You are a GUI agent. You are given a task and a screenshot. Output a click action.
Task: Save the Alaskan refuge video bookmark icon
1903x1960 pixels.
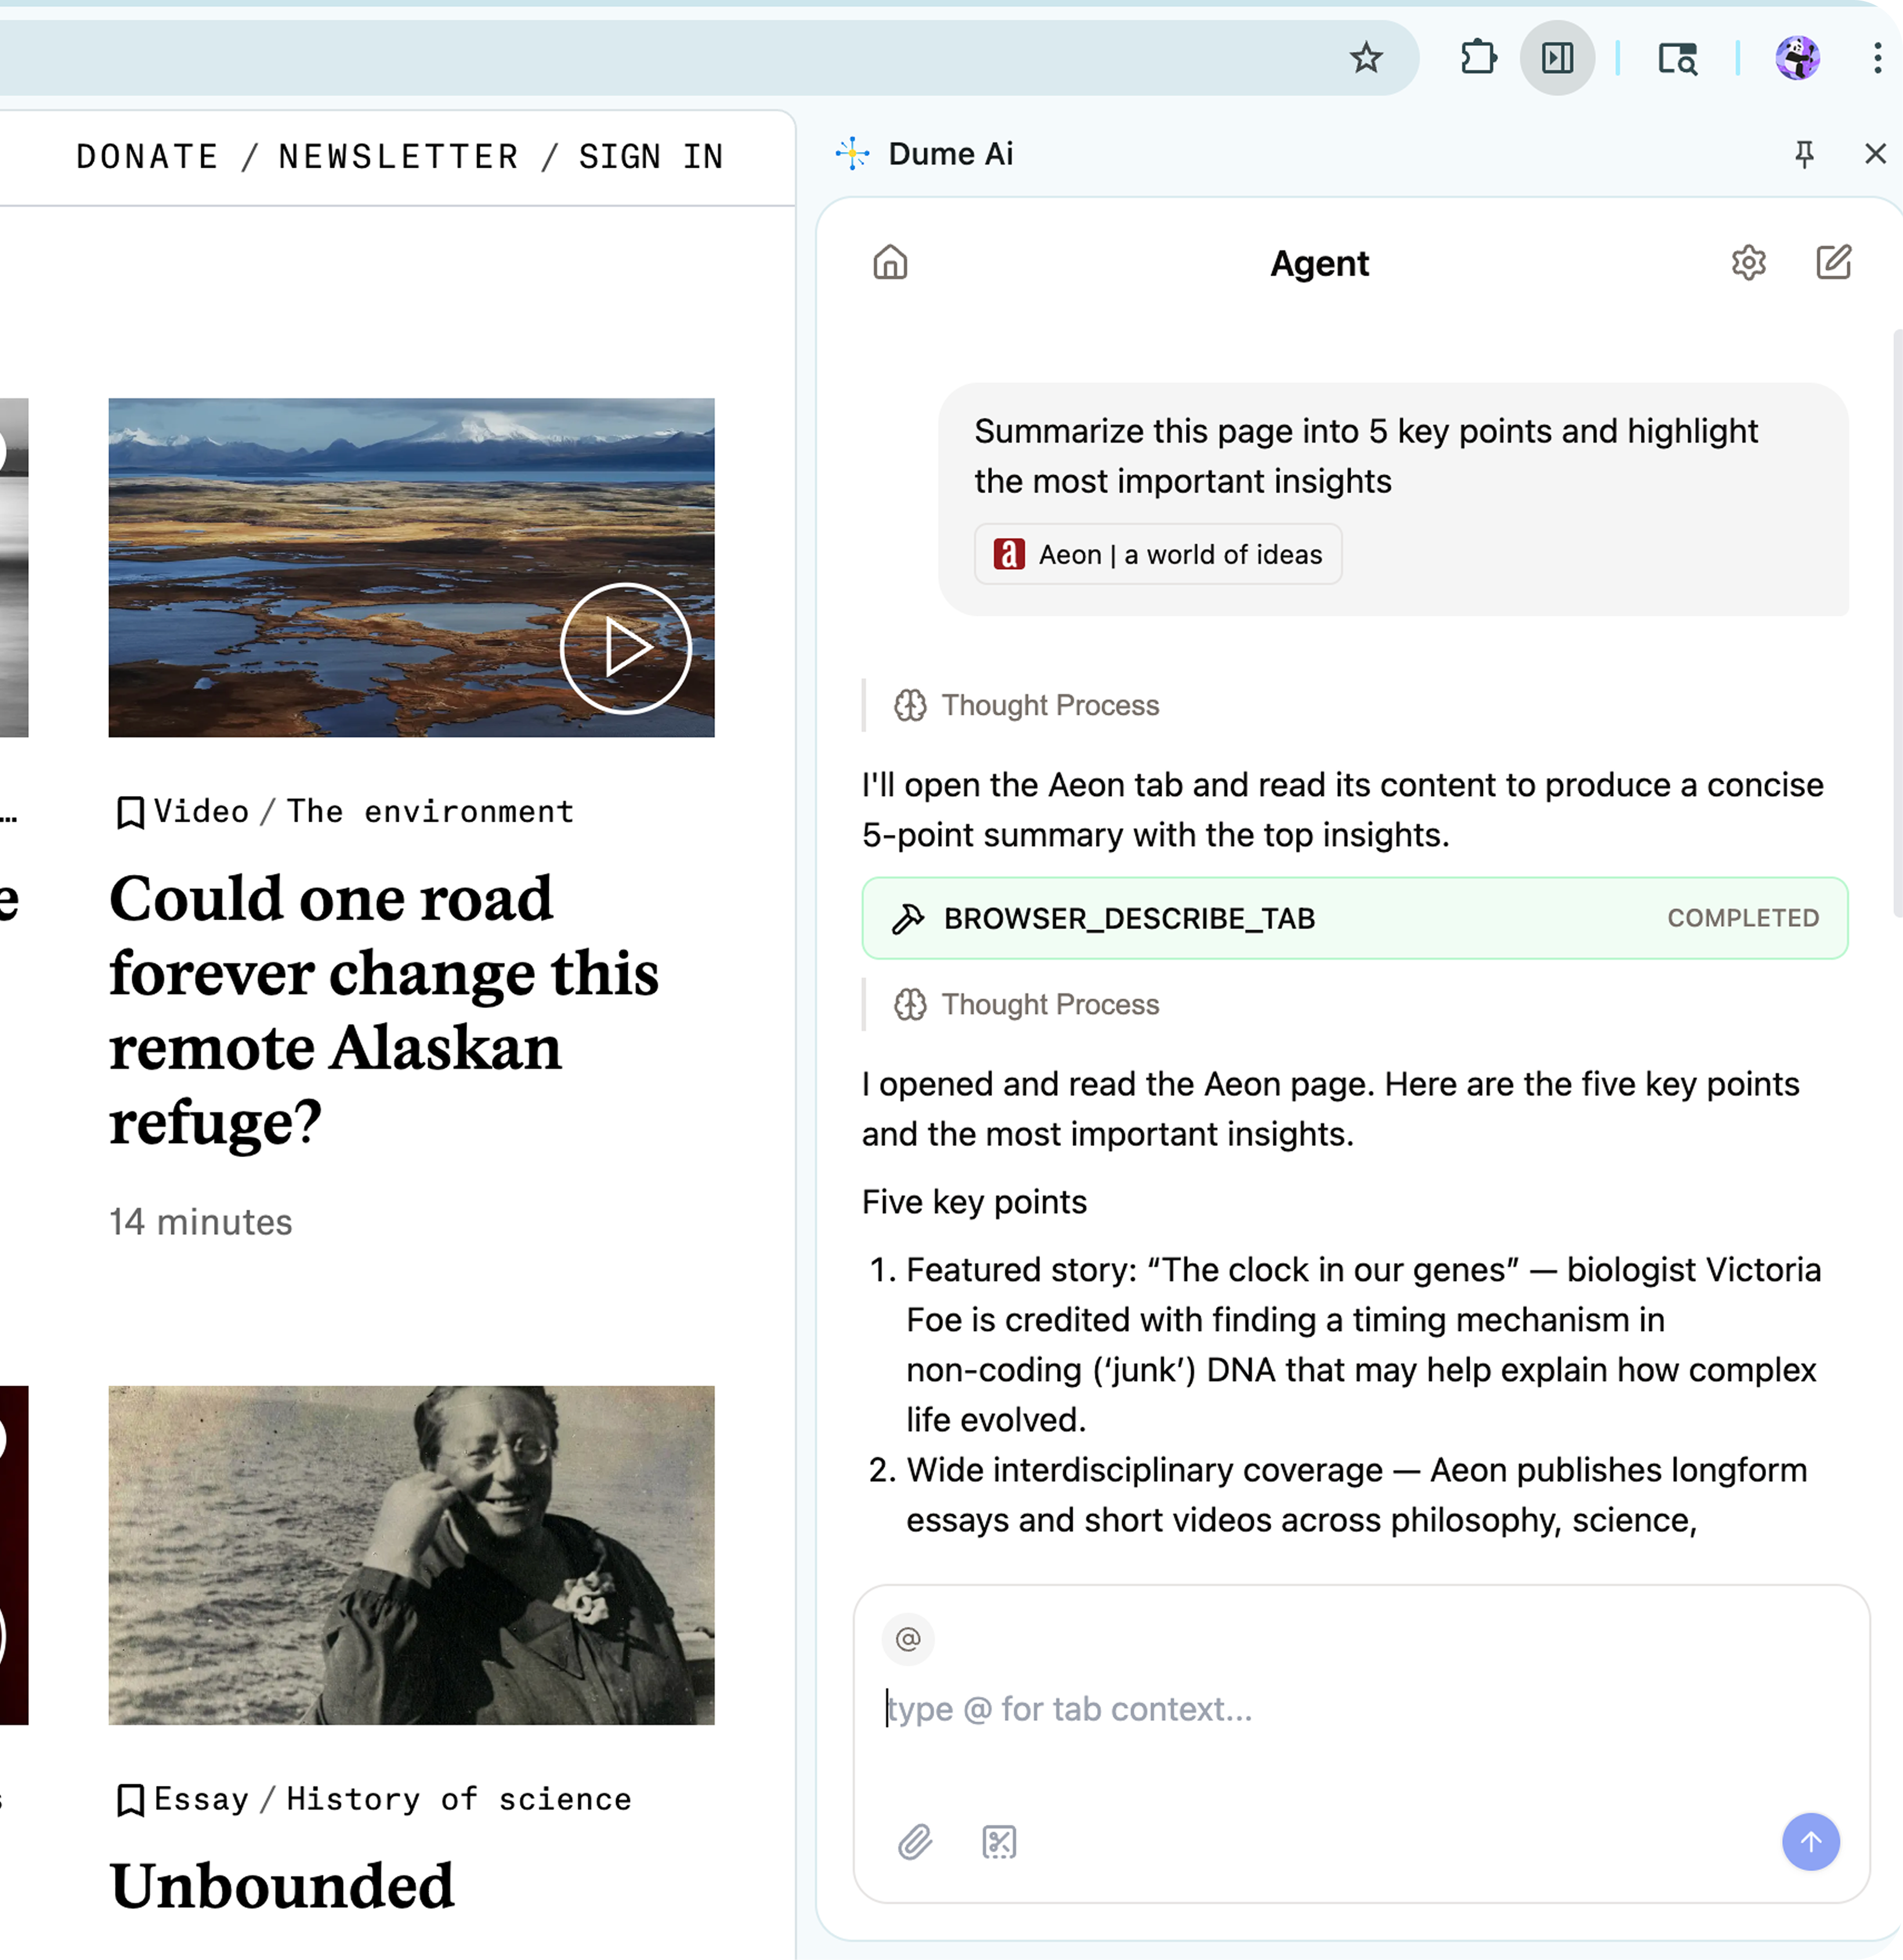130,812
